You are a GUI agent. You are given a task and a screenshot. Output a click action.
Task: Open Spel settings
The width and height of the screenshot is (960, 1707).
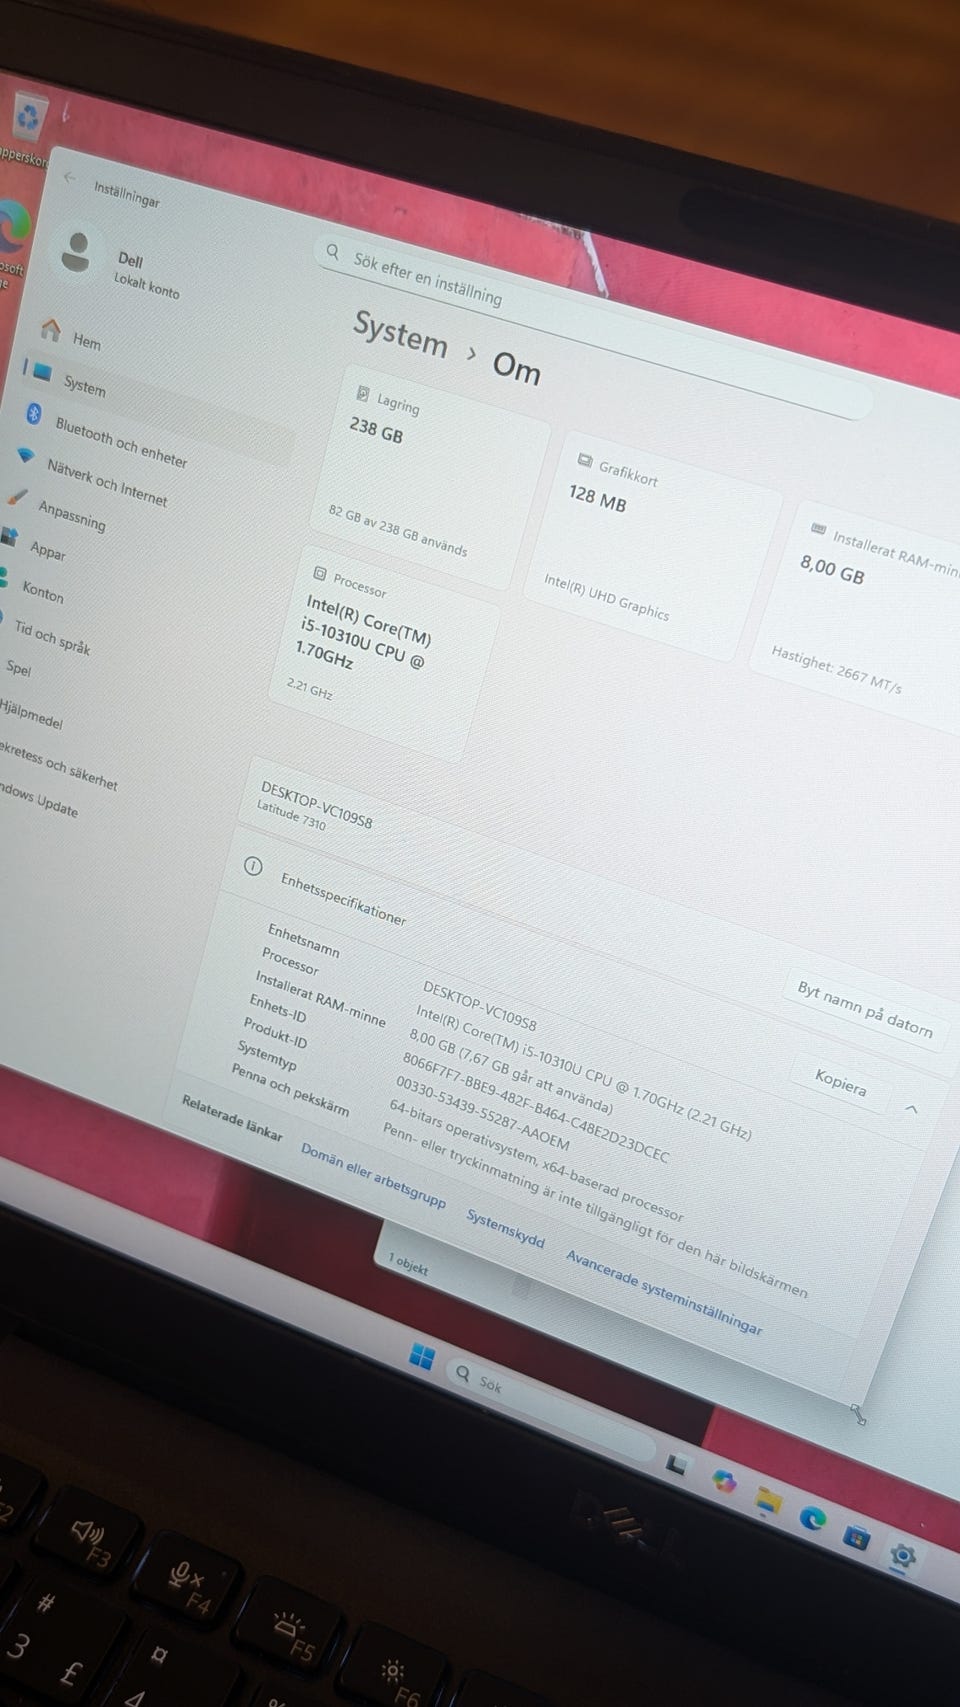(18, 668)
